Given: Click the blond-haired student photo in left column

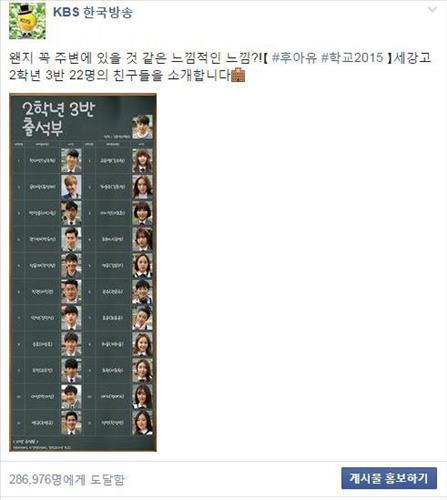Looking at the screenshot, I should [x=71, y=187].
